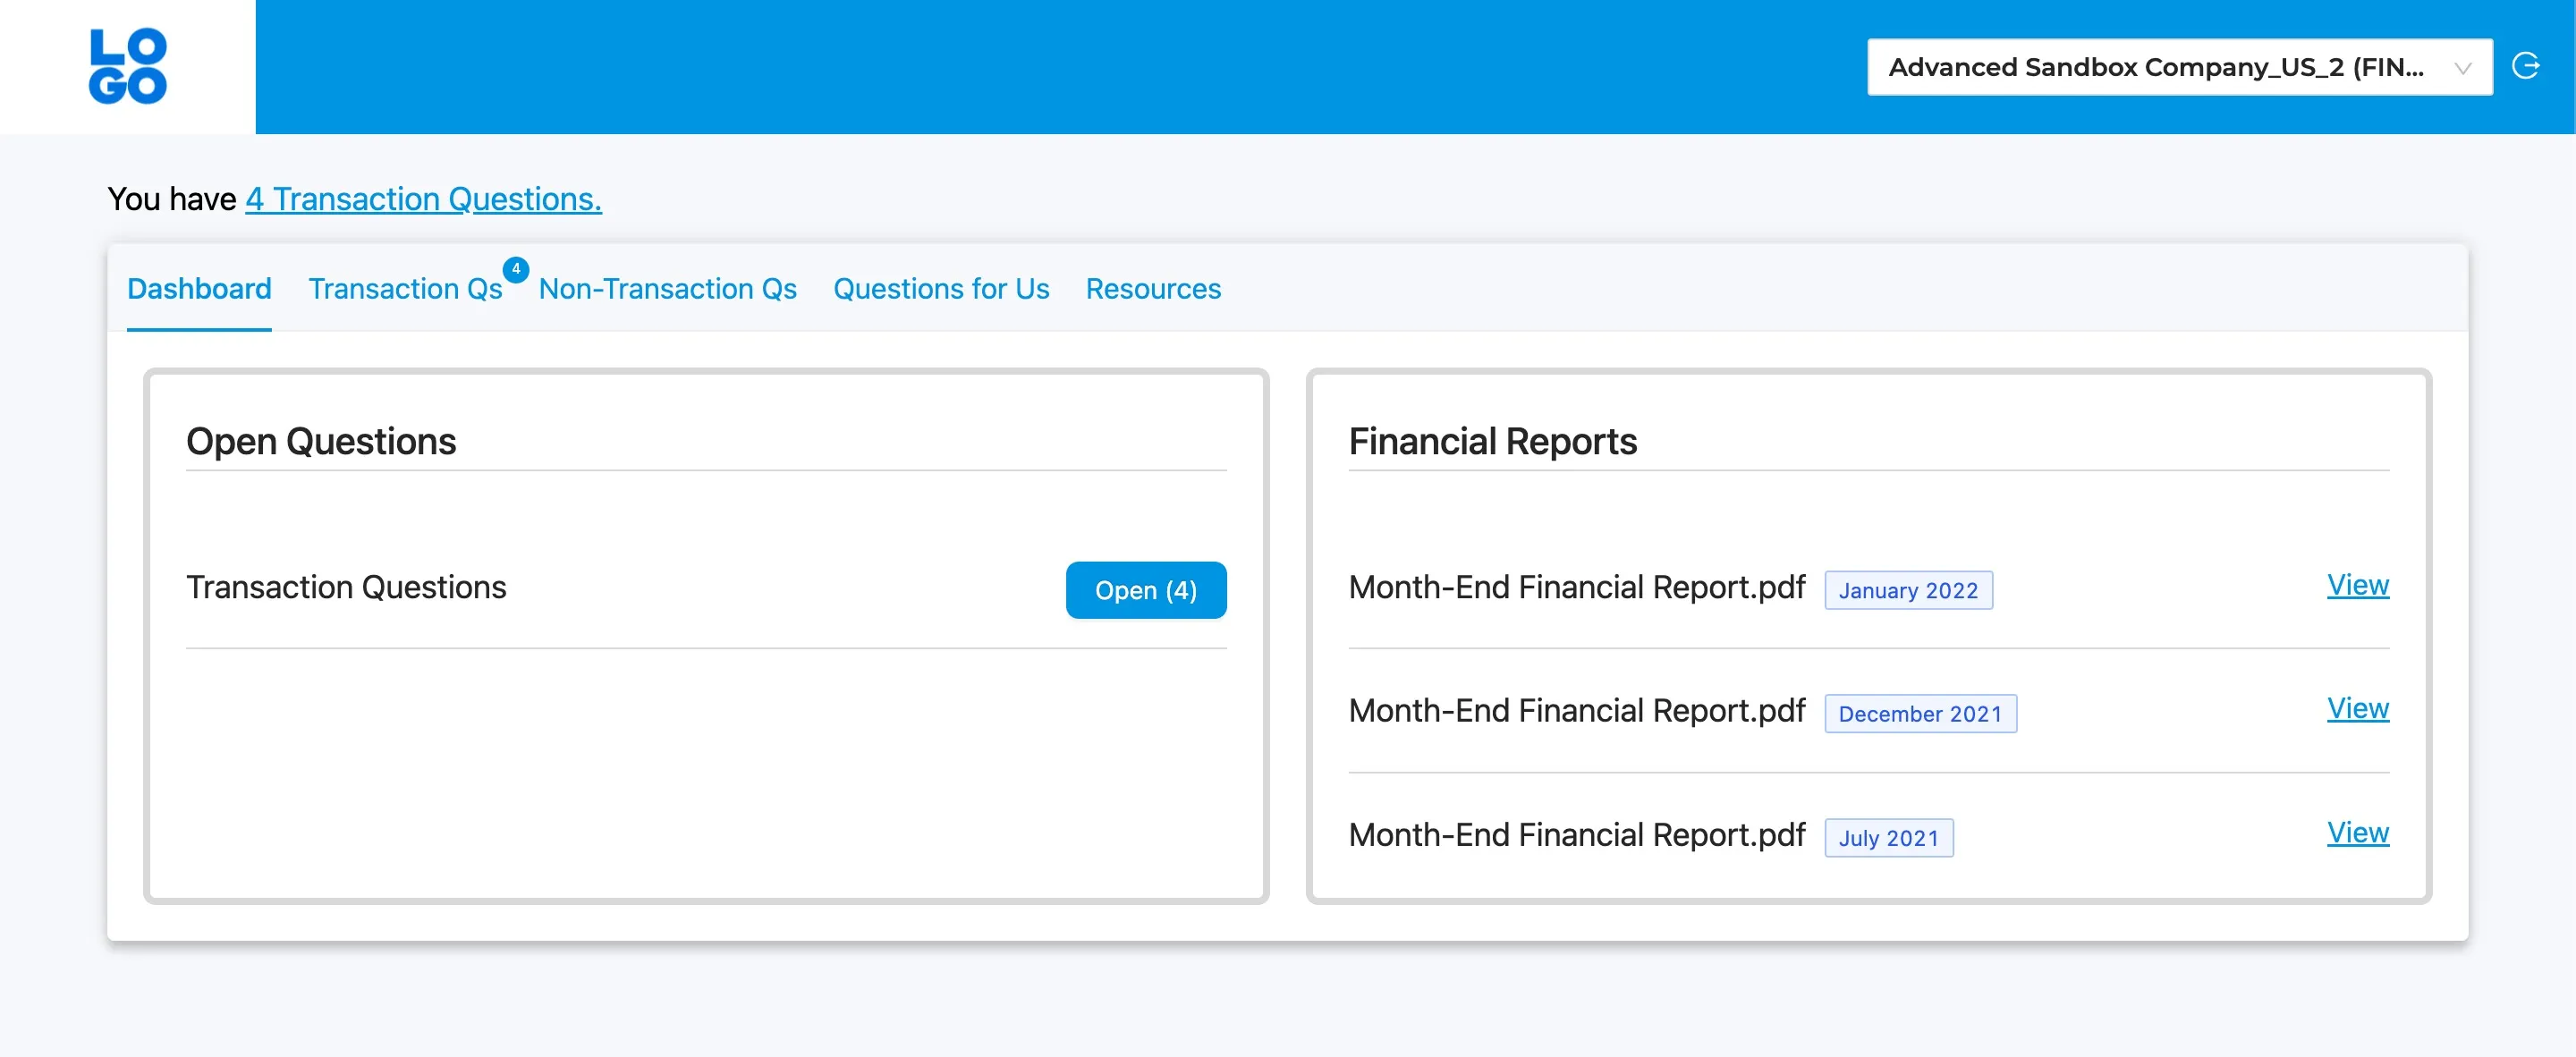View the January 2022 financial report

pyautogui.click(x=2357, y=585)
